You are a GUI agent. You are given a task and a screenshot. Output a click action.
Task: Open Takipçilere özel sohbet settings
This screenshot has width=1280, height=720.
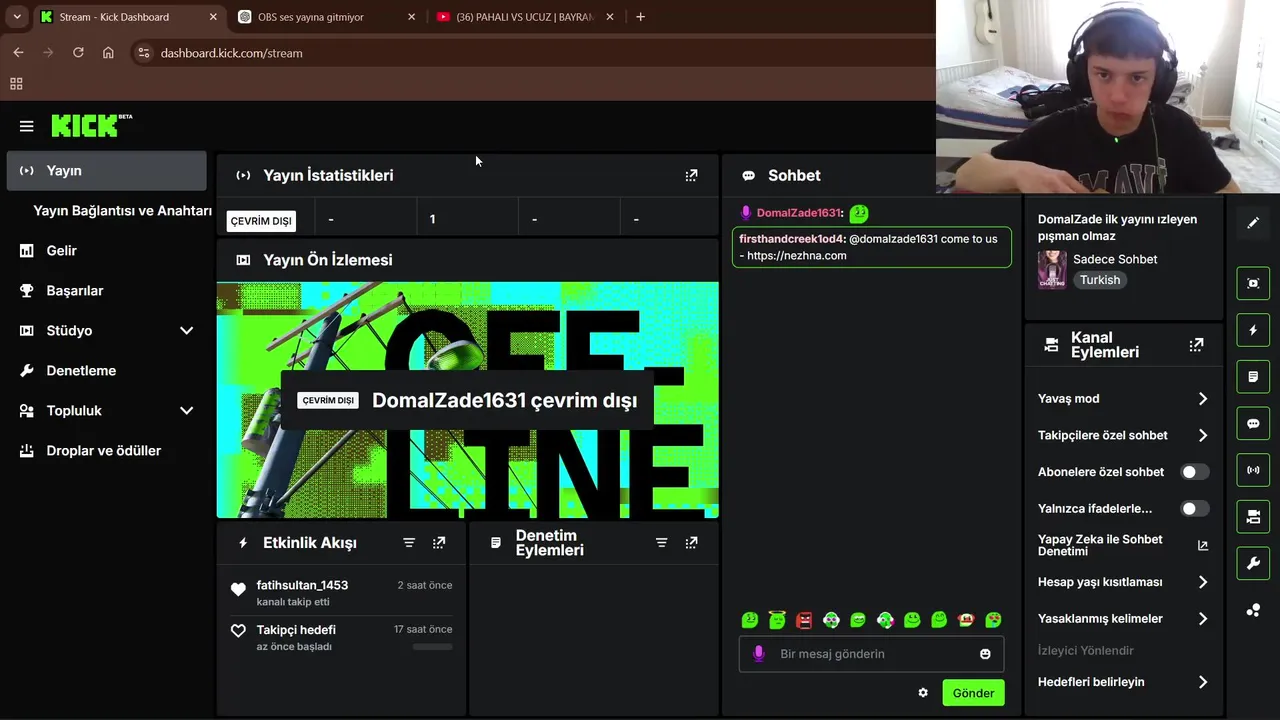pyautogui.click(x=1123, y=436)
